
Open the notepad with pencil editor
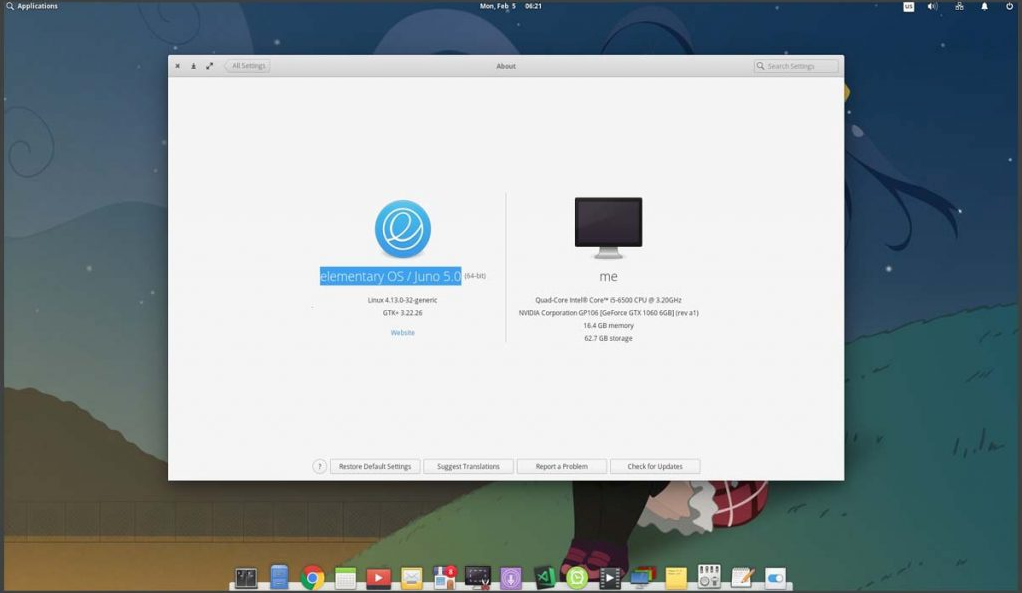pos(742,577)
